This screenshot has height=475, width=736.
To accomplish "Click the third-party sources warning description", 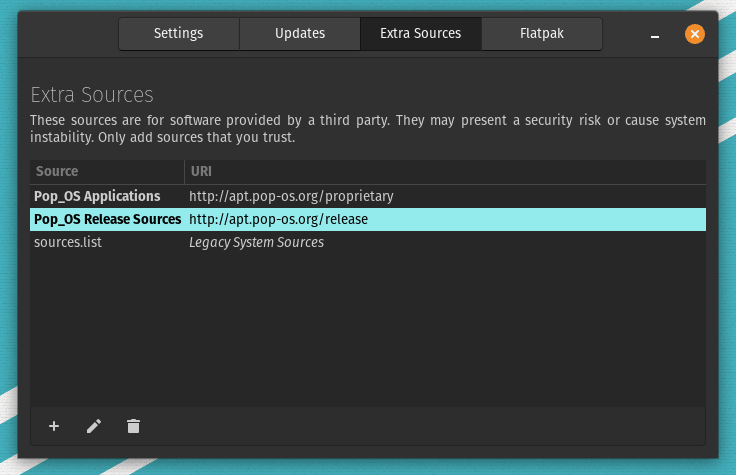I will (367, 129).
